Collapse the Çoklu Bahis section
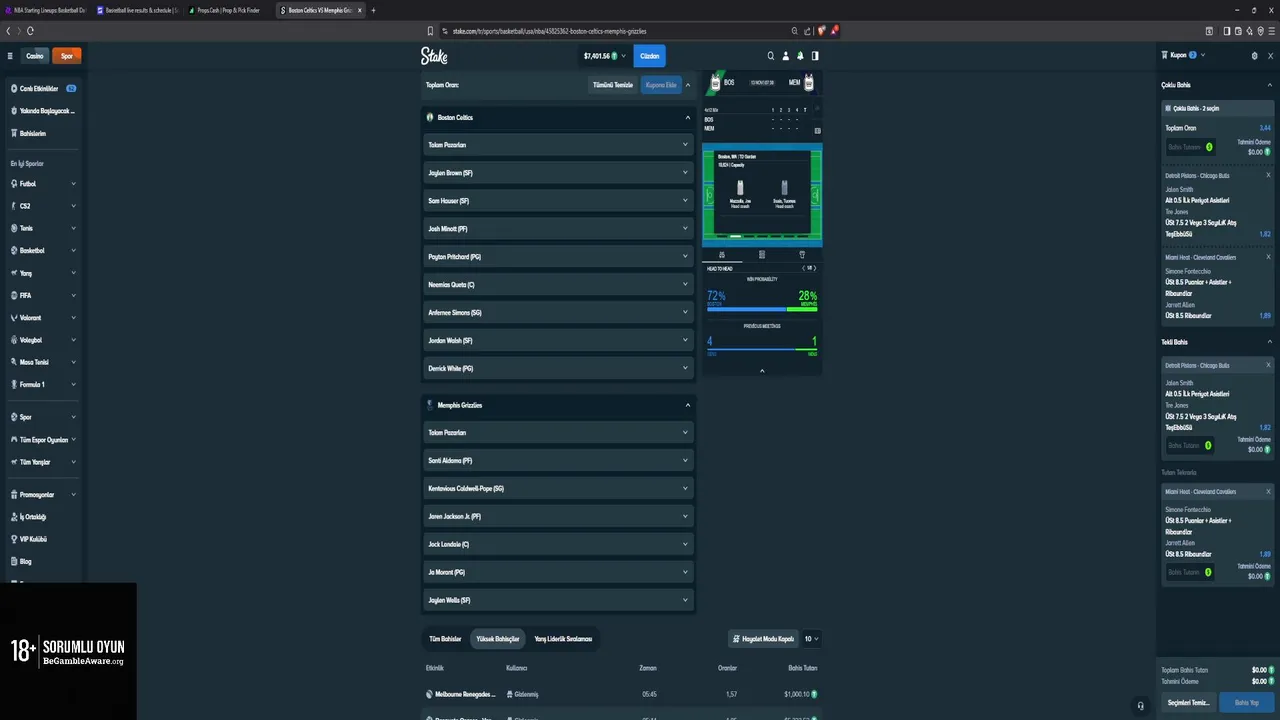Viewport: 1280px width, 720px height. [x=1270, y=85]
